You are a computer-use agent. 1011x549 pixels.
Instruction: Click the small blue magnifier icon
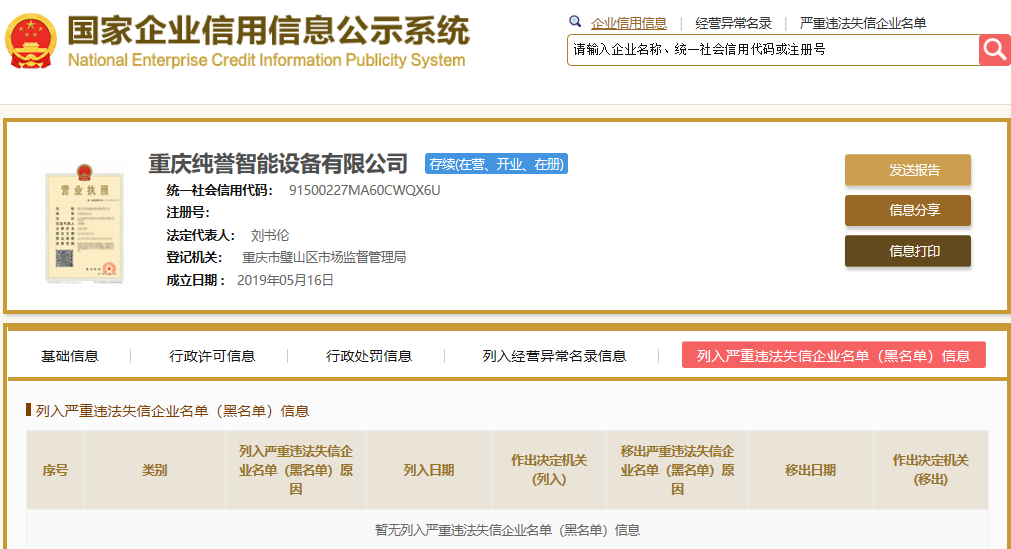coord(575,22)
